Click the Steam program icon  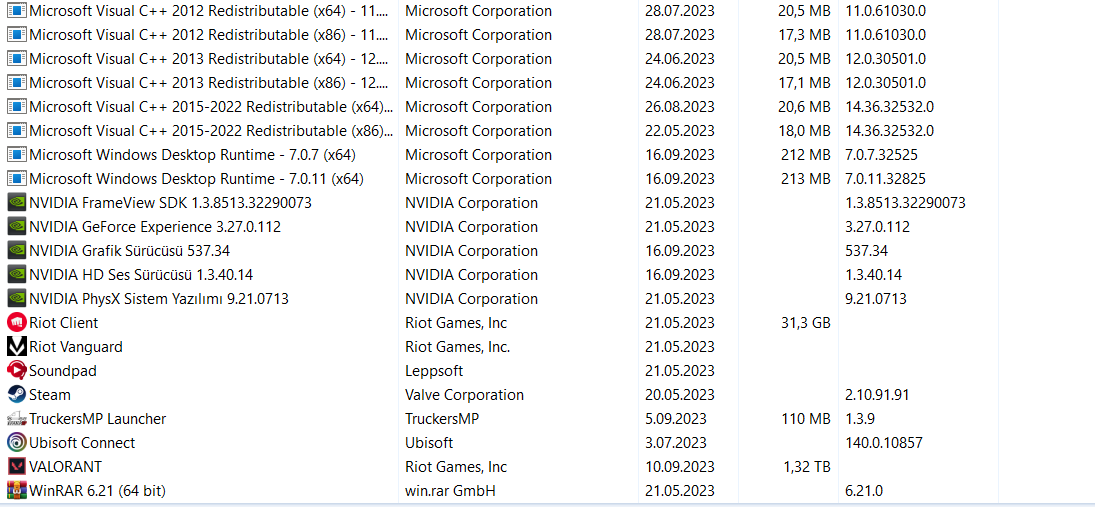point(16,395)
